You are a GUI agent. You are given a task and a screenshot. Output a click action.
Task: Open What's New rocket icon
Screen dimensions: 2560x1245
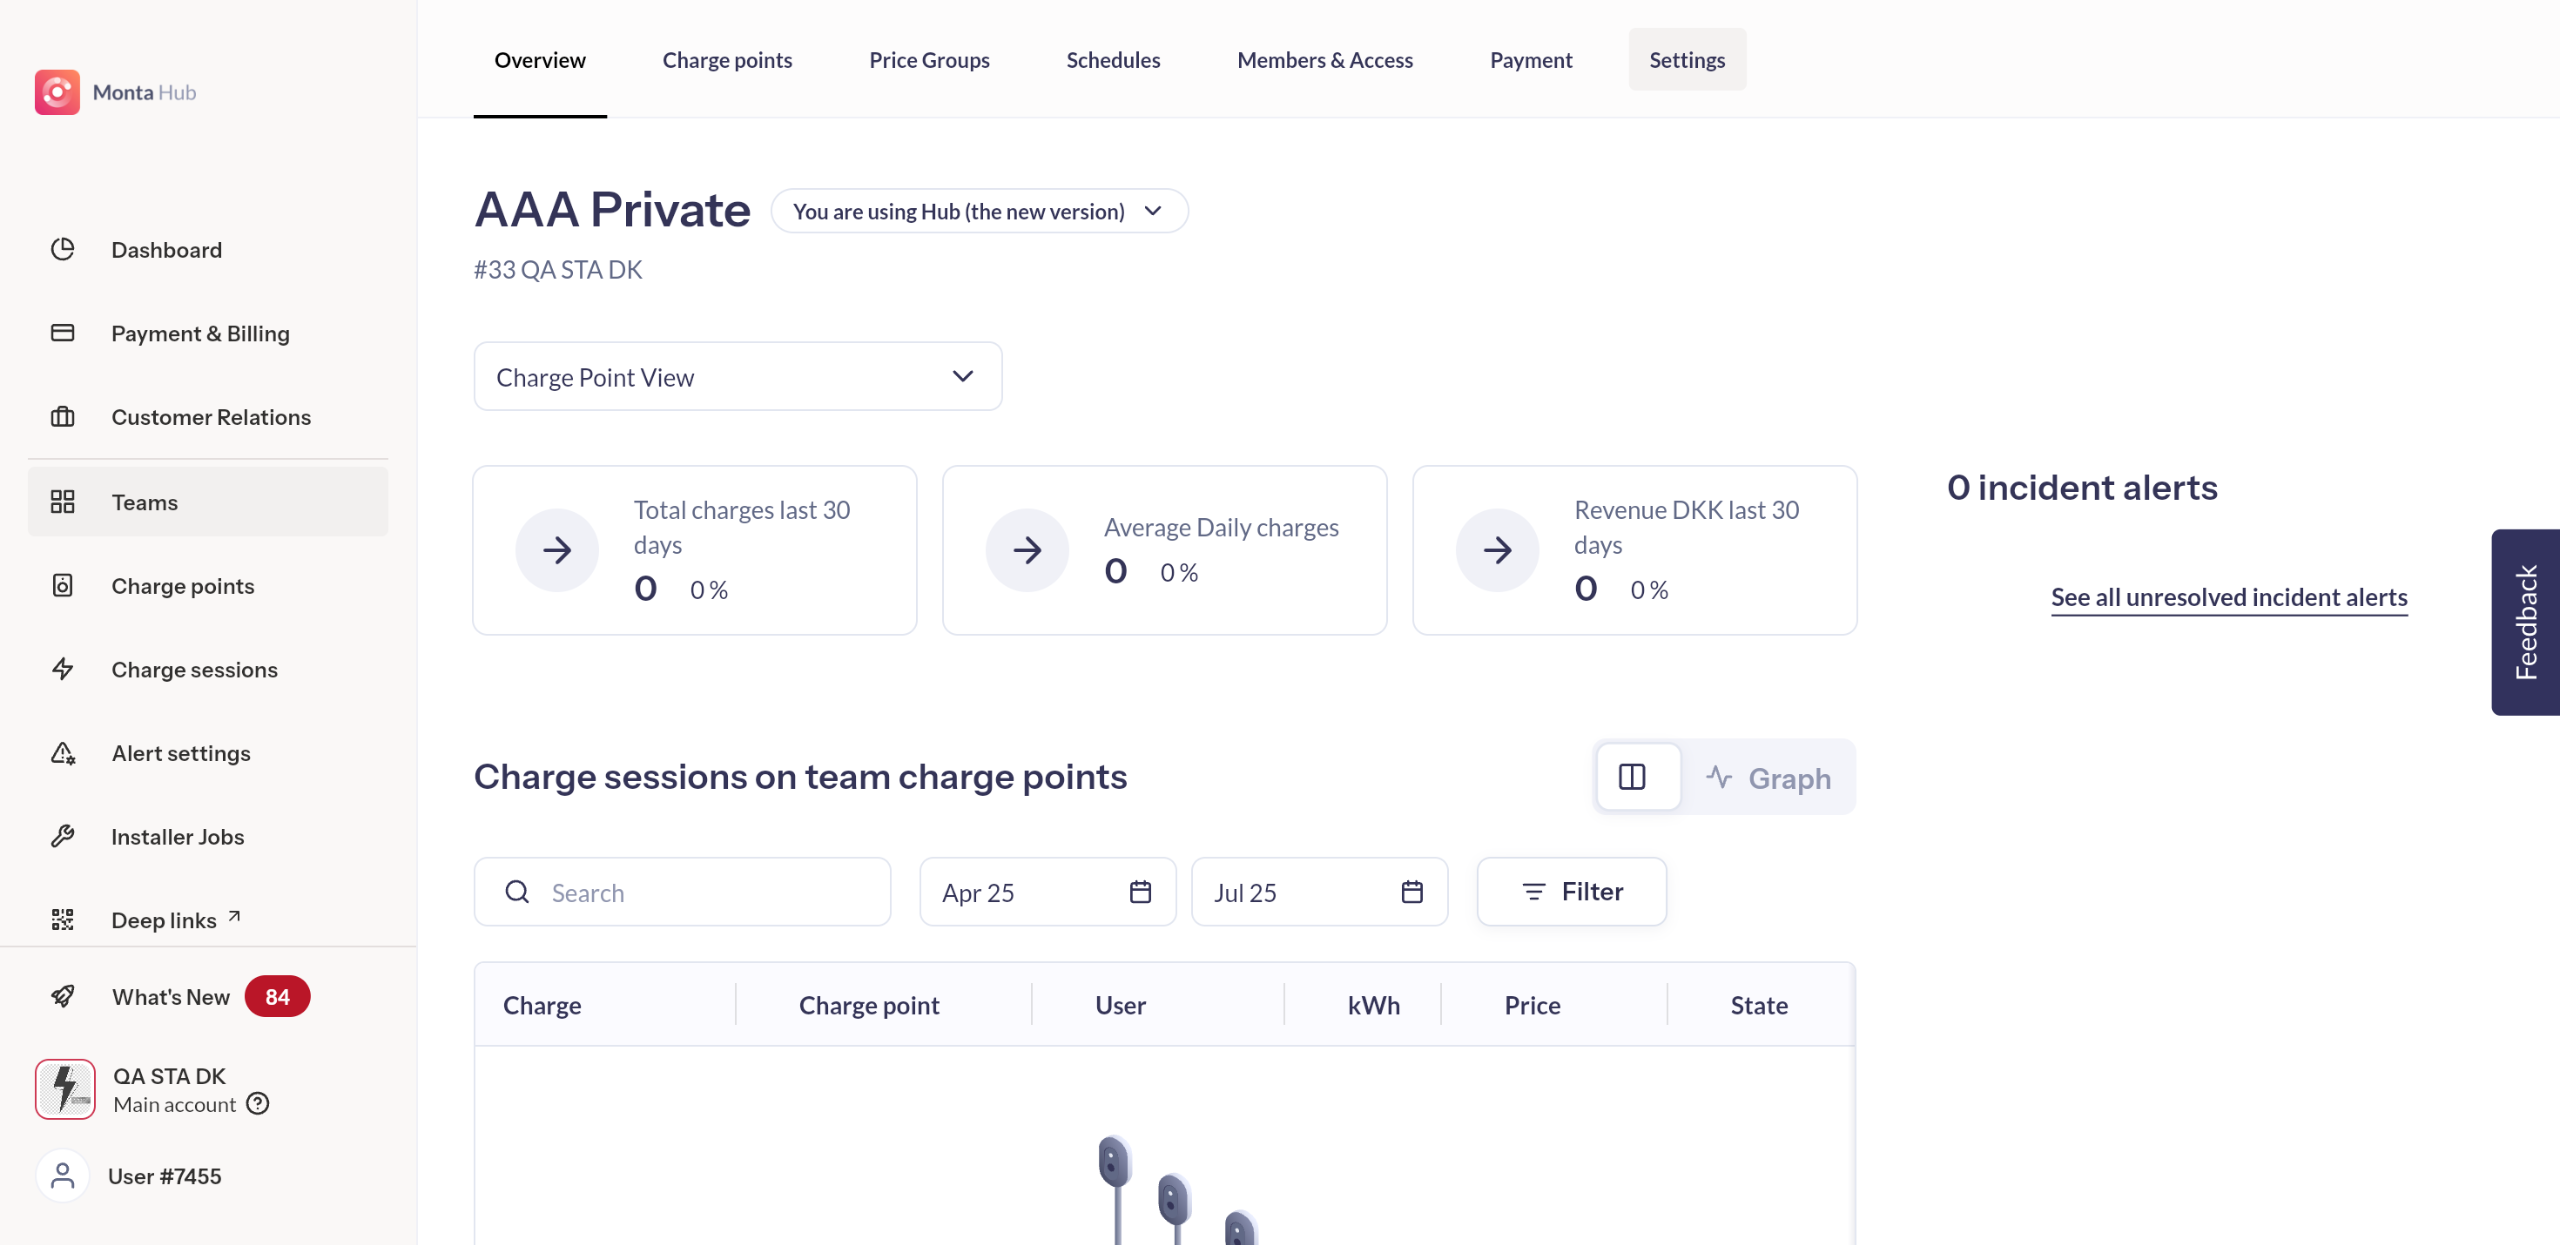pyautogui.click(x=63, y=996)
